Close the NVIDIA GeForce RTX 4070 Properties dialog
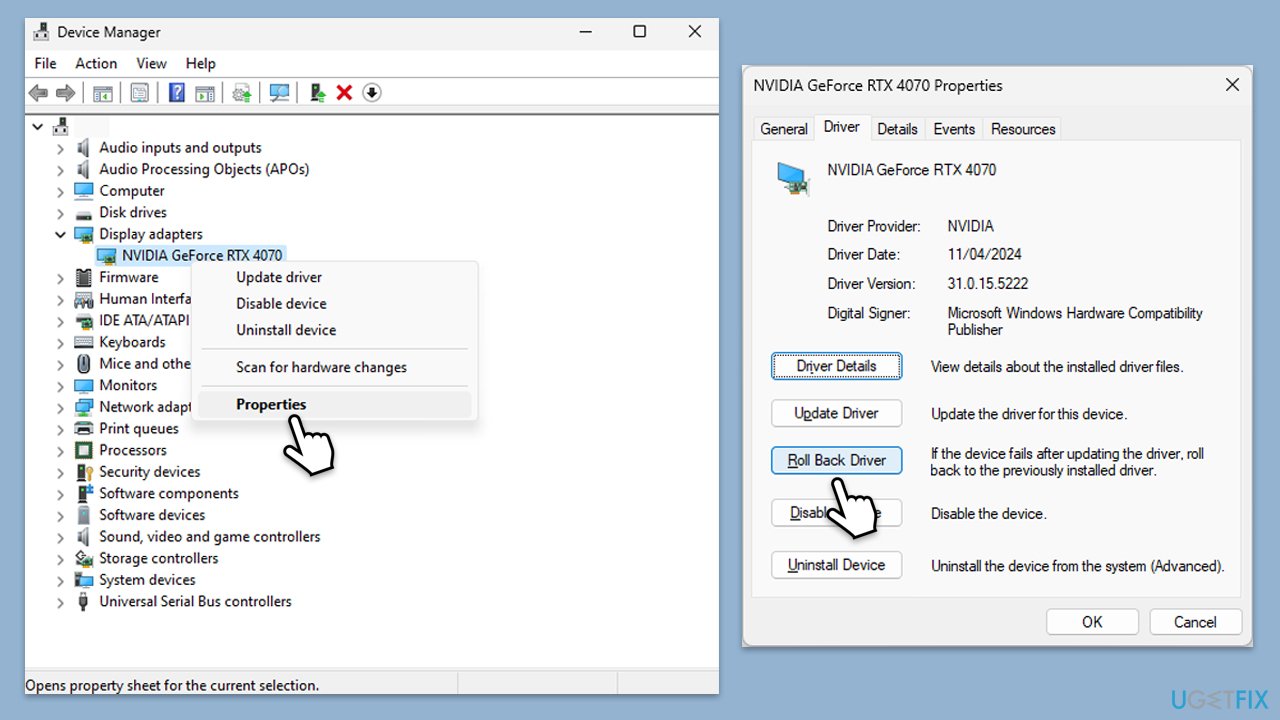This screenshot has height=720, width=1280. pyautogui.click(x=1232, y=86)
